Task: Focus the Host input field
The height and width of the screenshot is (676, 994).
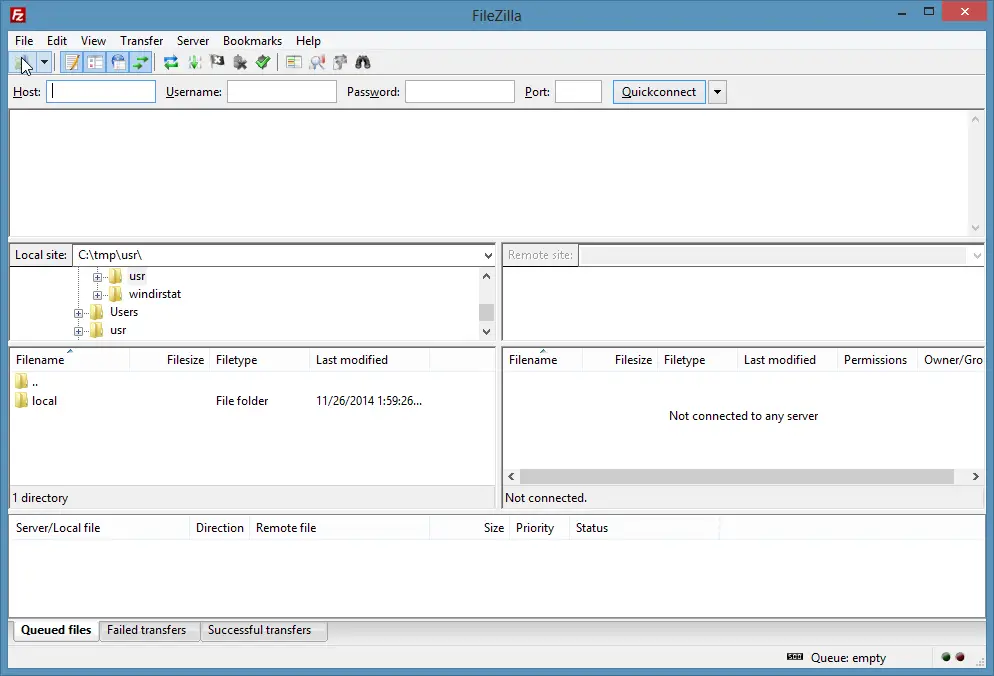Action: click(101, 92)
